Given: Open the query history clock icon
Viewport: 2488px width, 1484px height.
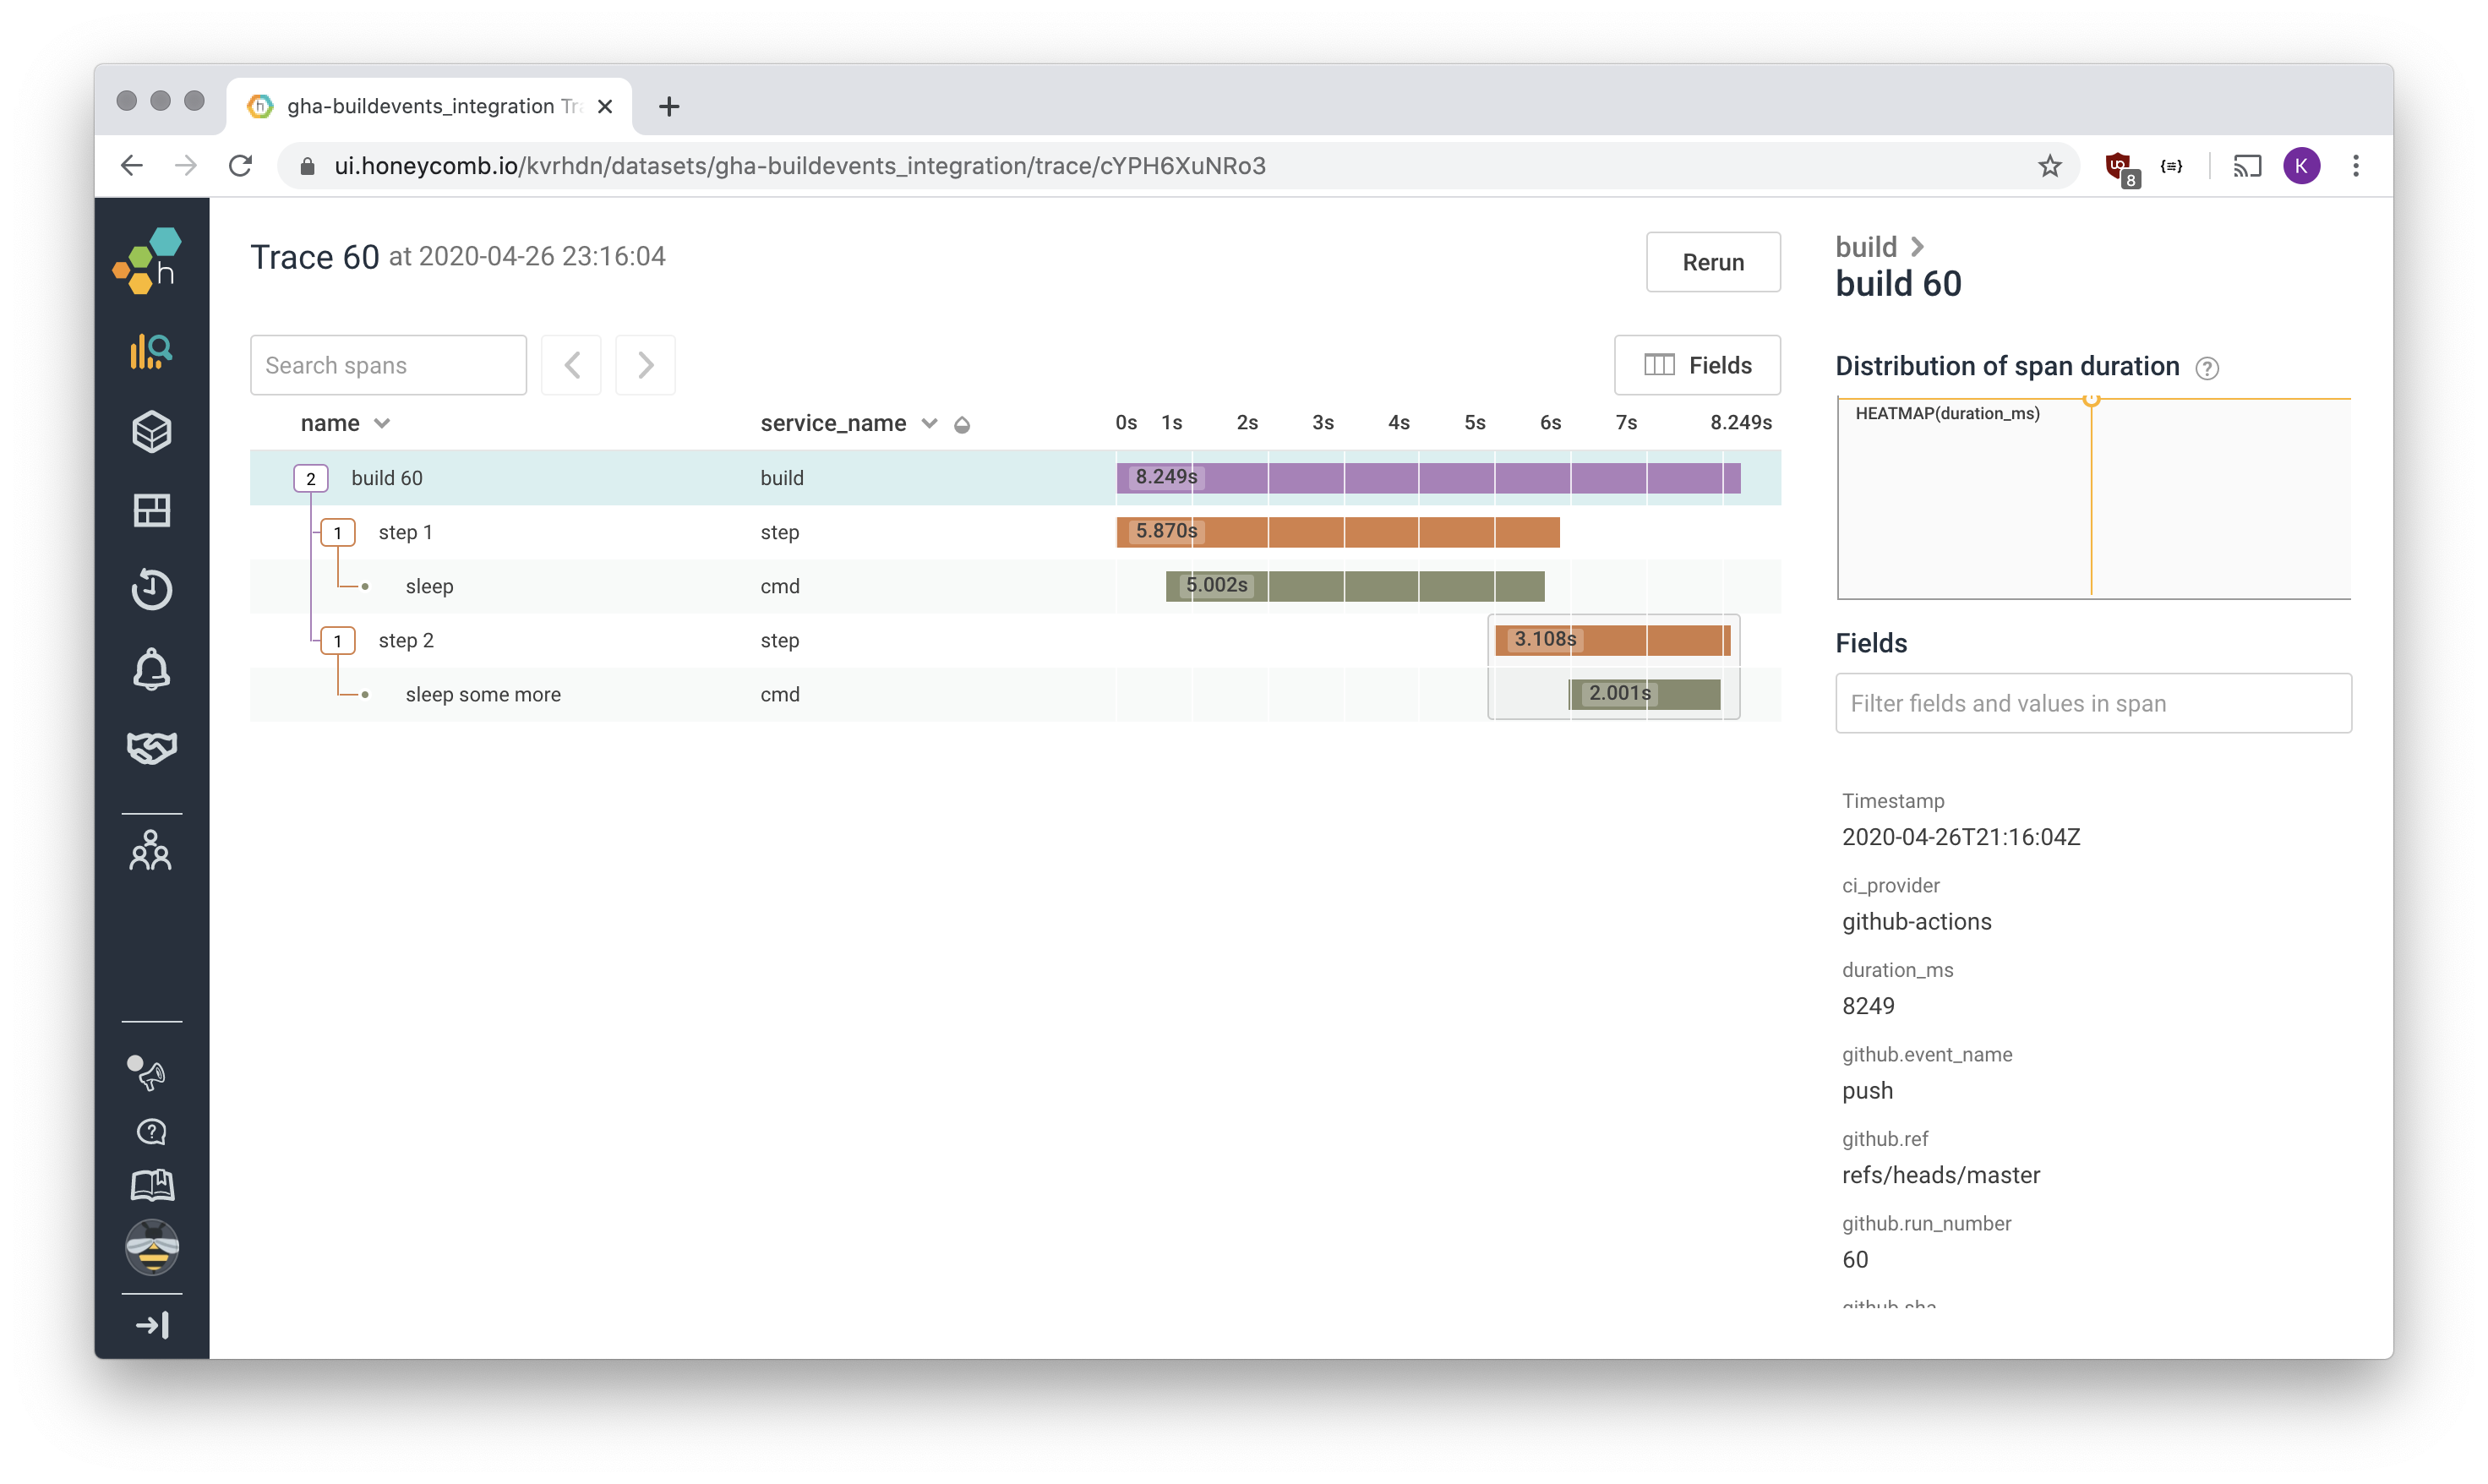Looking at the screenshot, I should (151, 589).
